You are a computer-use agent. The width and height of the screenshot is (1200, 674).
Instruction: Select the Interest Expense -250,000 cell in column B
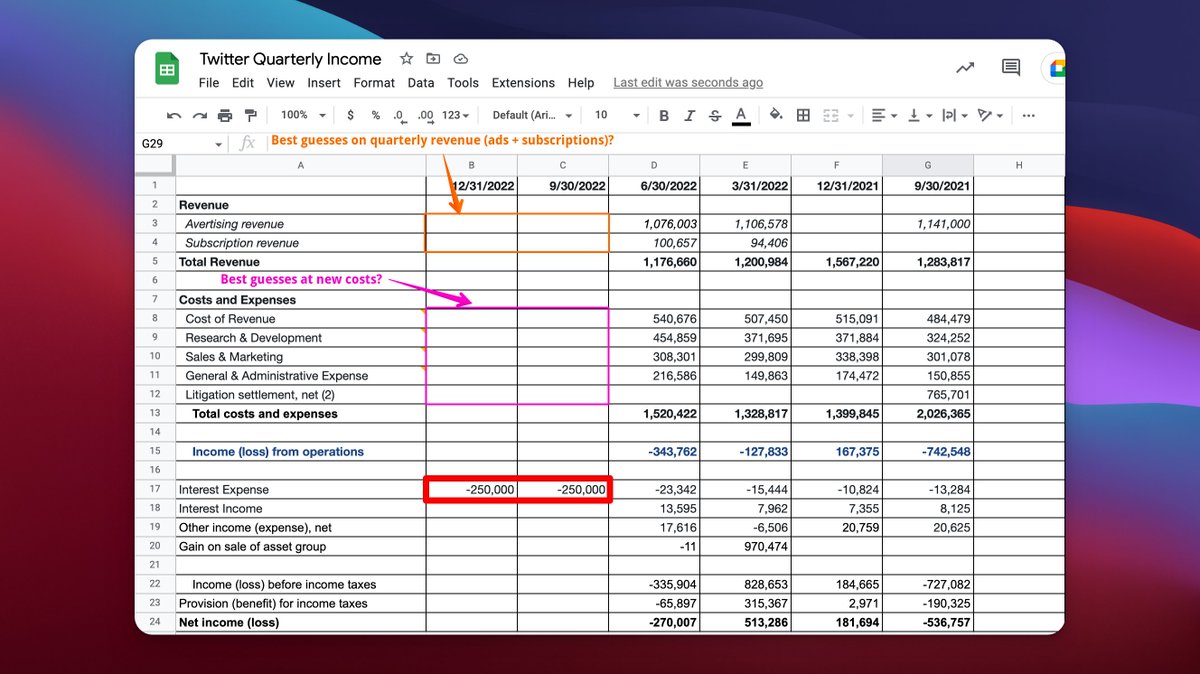[472, 490]
